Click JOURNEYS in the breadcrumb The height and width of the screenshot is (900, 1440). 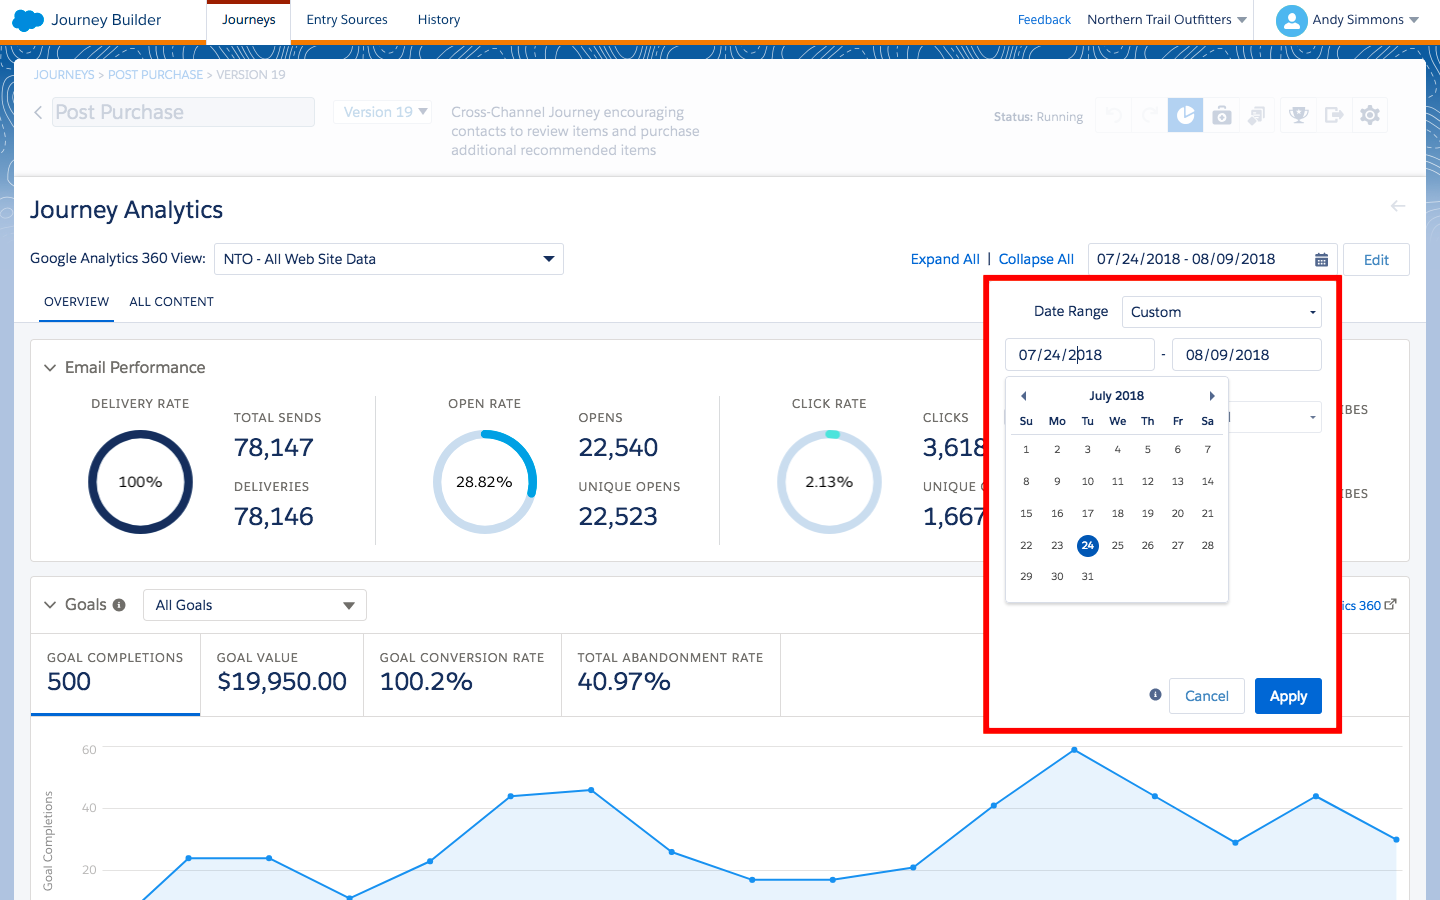(64, 75)
